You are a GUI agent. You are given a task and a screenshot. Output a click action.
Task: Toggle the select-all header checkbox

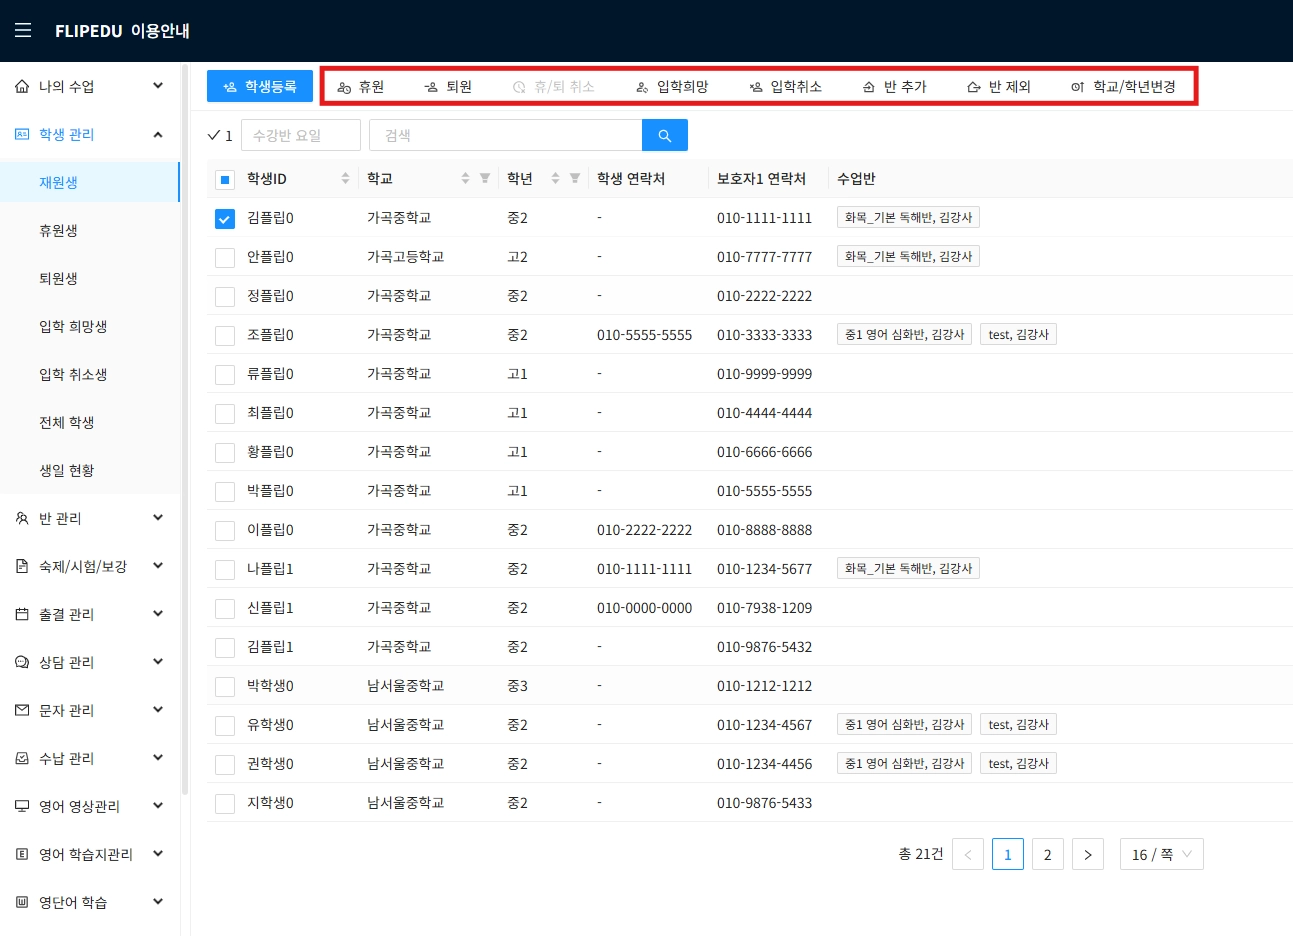(x=225, y=180)
